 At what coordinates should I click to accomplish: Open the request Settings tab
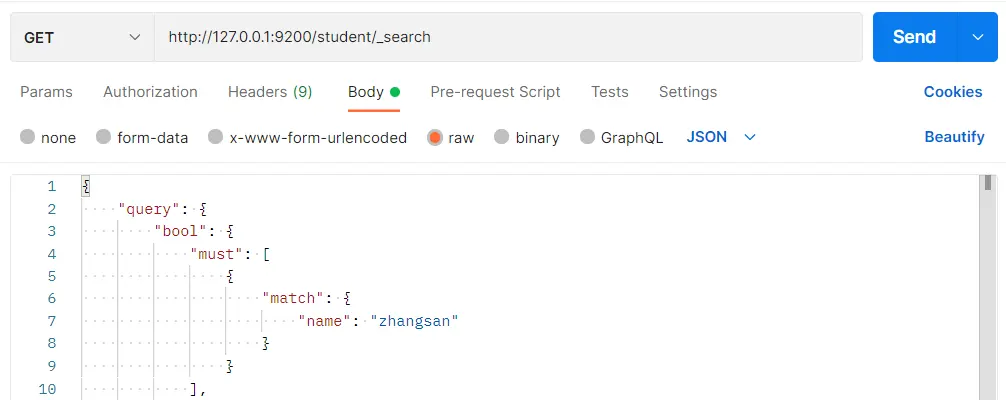687,92
